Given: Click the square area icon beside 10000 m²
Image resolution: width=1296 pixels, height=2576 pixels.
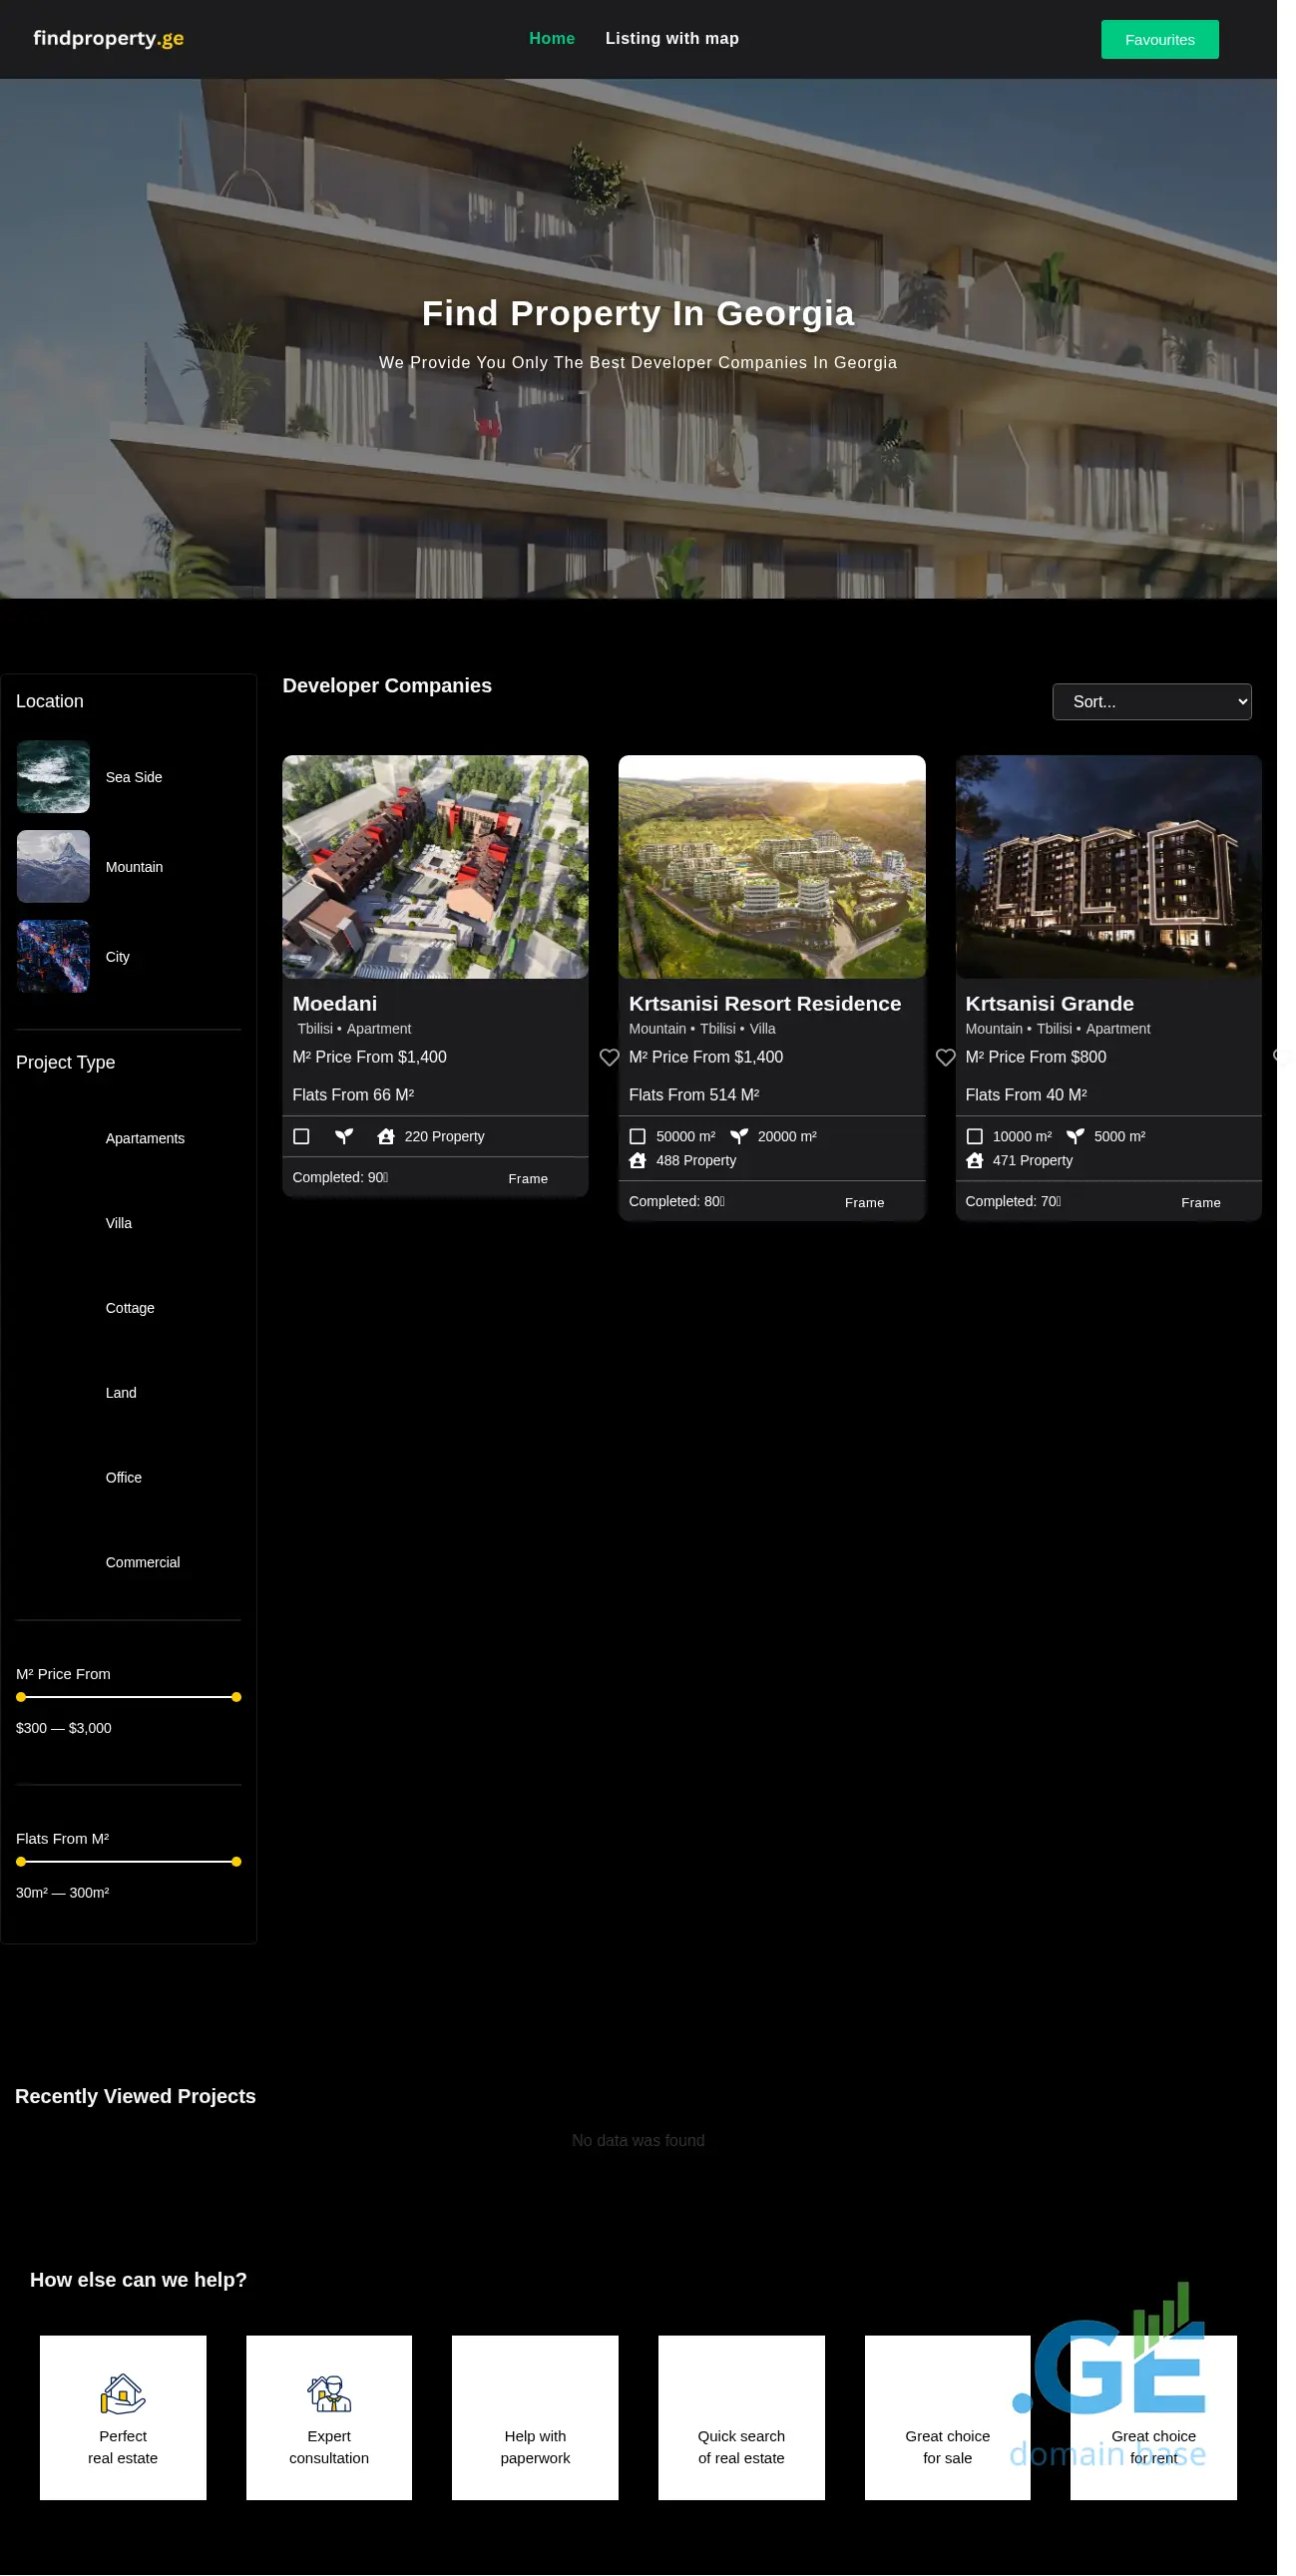Looking at the screenshot, I should (974, 1136).
